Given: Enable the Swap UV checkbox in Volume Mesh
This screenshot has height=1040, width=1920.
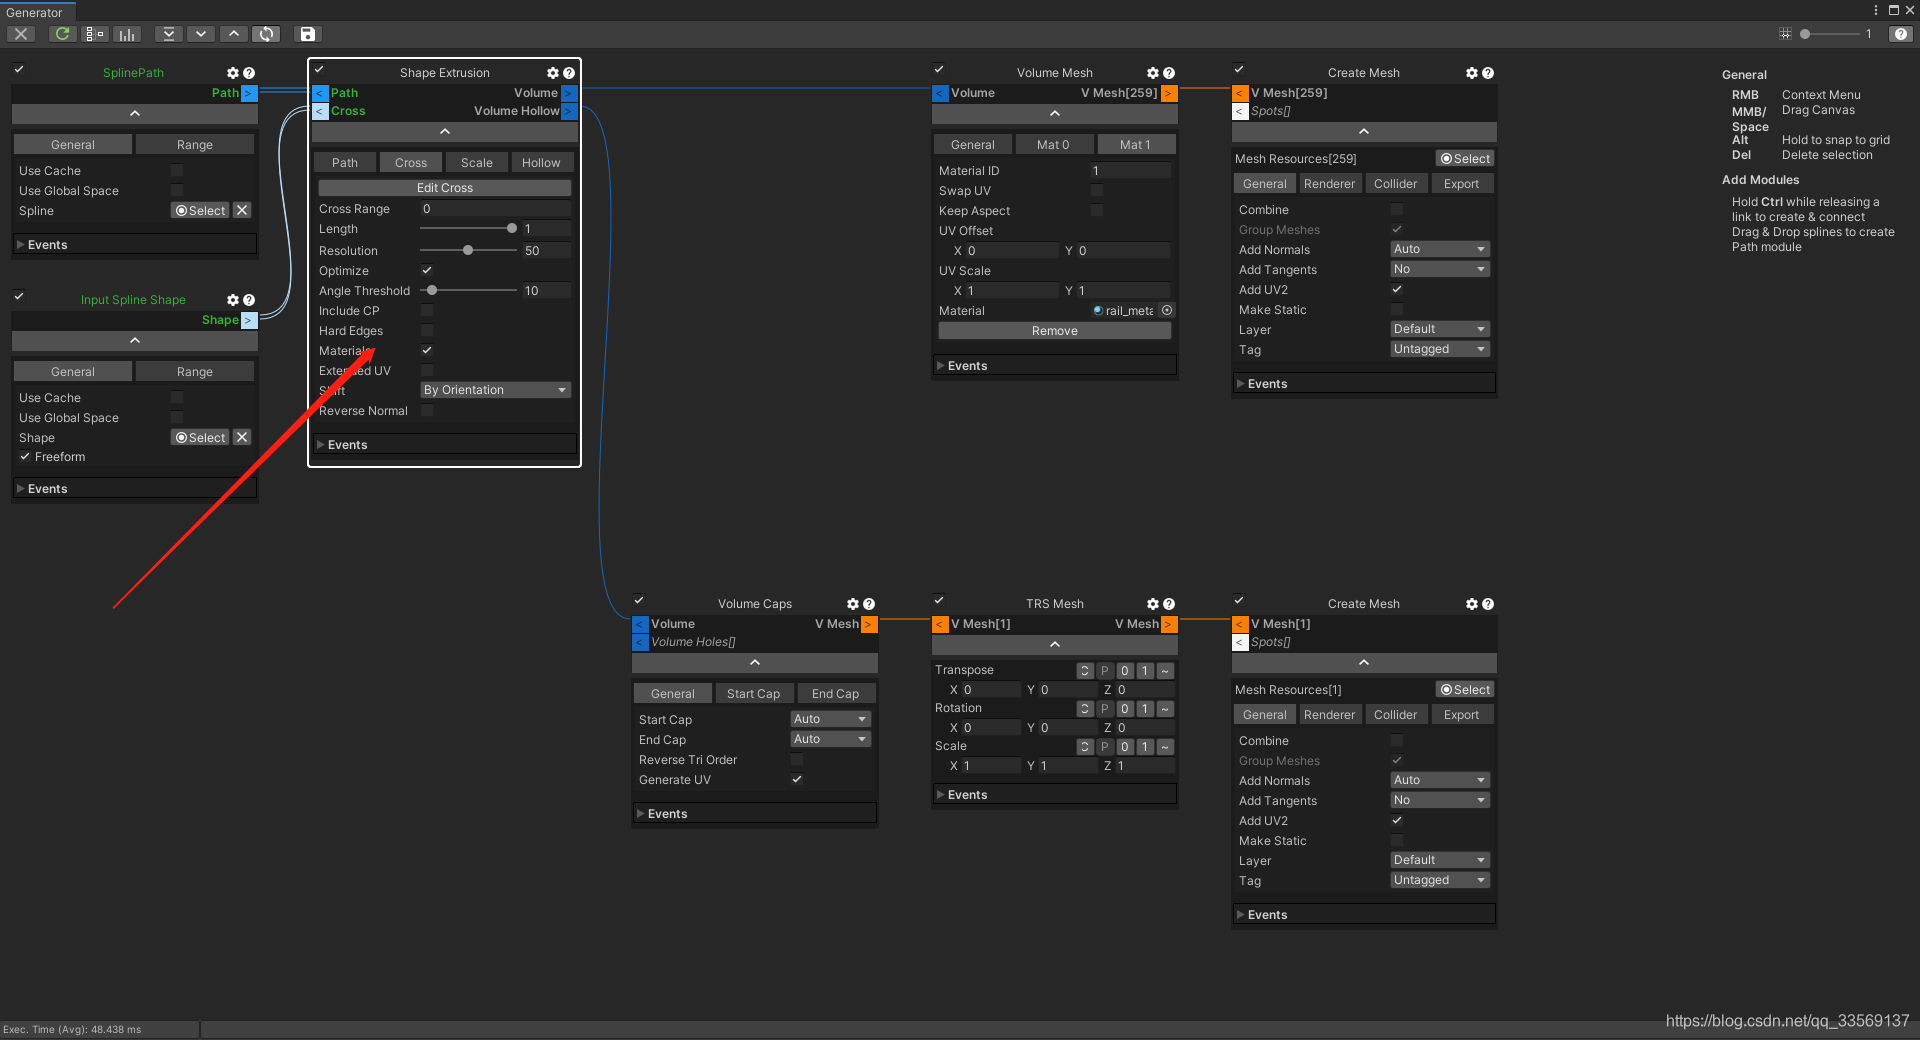Looking at the screenshot, I should tap(1097, 190).
